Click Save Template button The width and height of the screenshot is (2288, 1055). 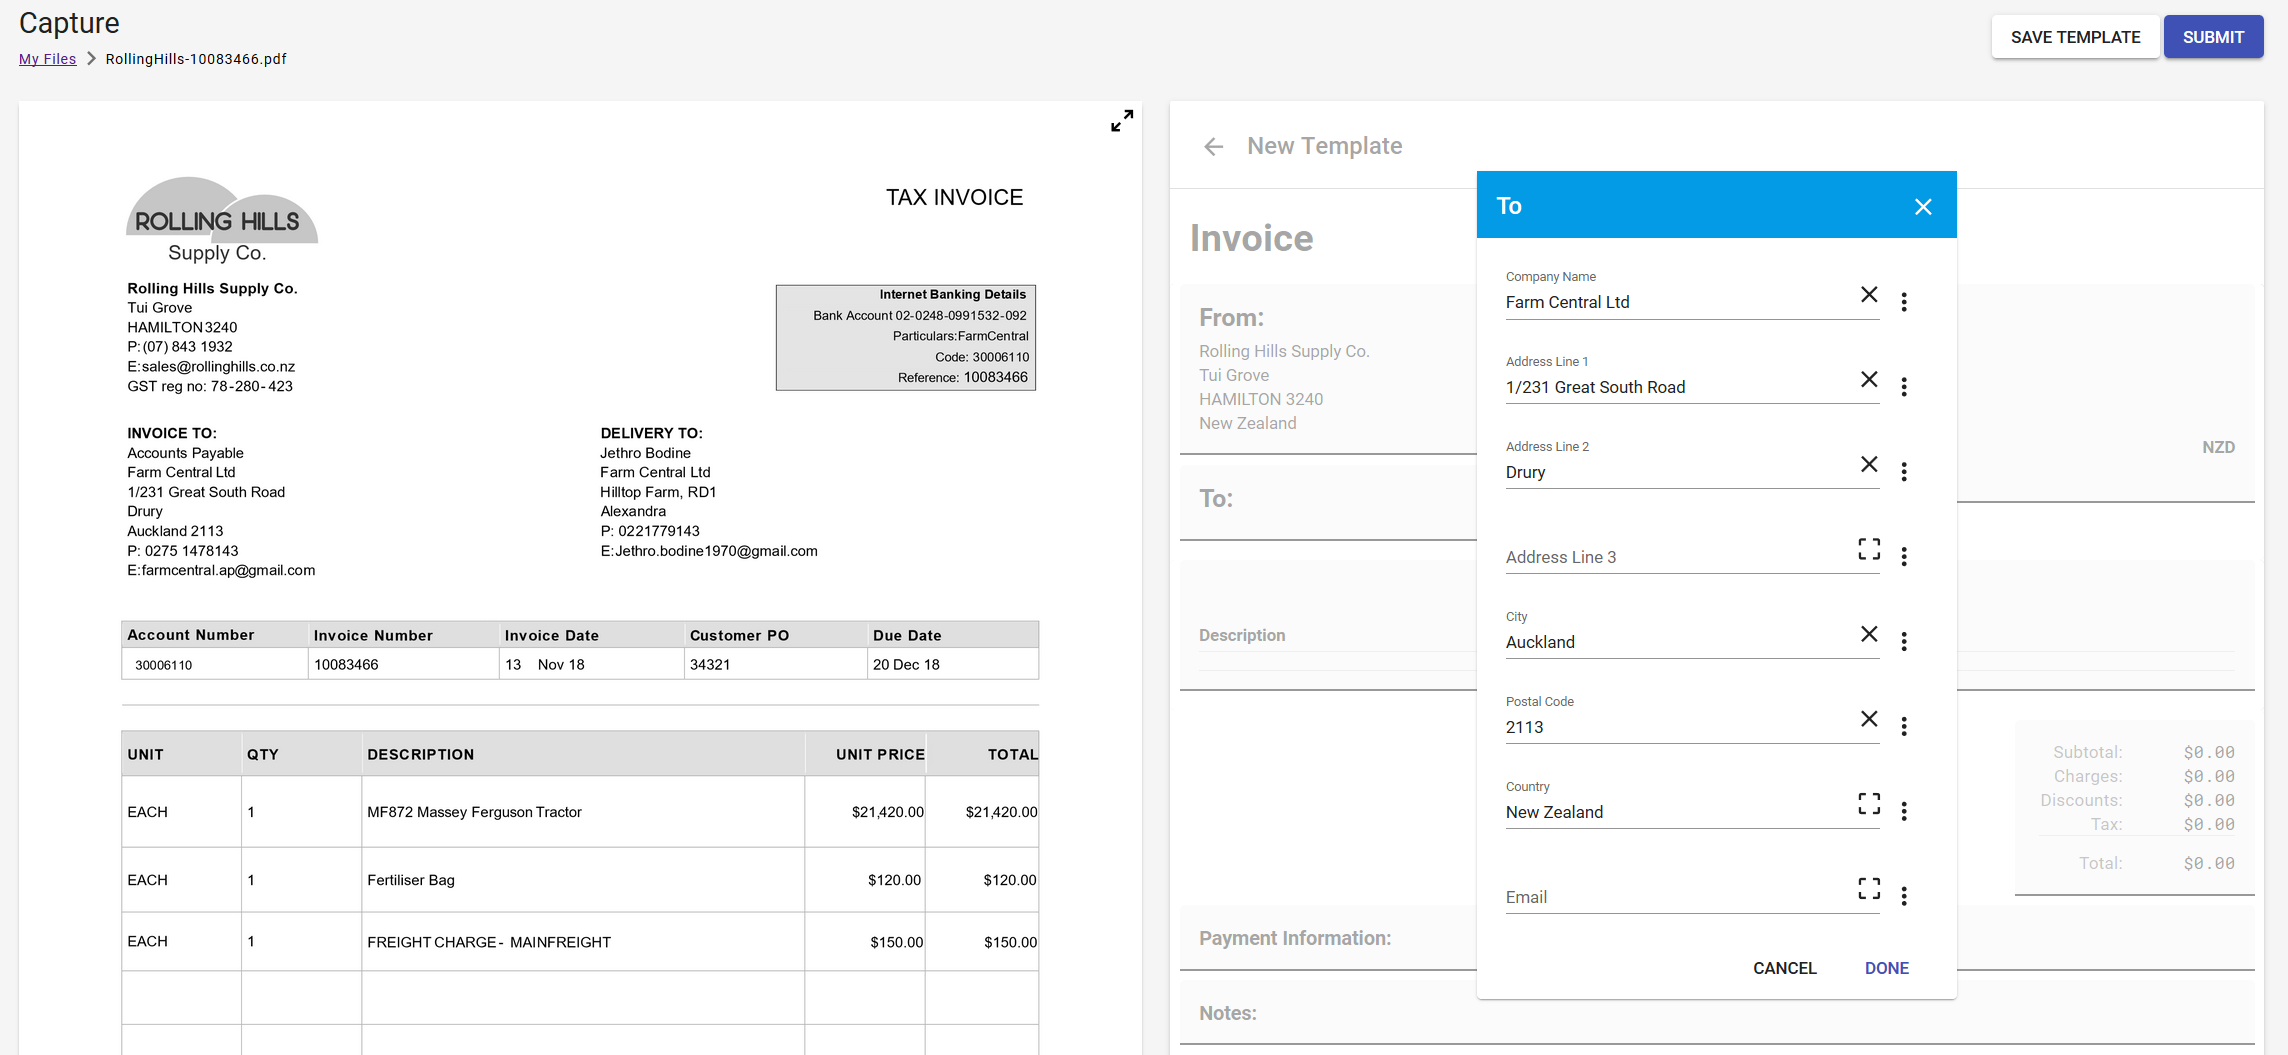(x=2075, y=37)
